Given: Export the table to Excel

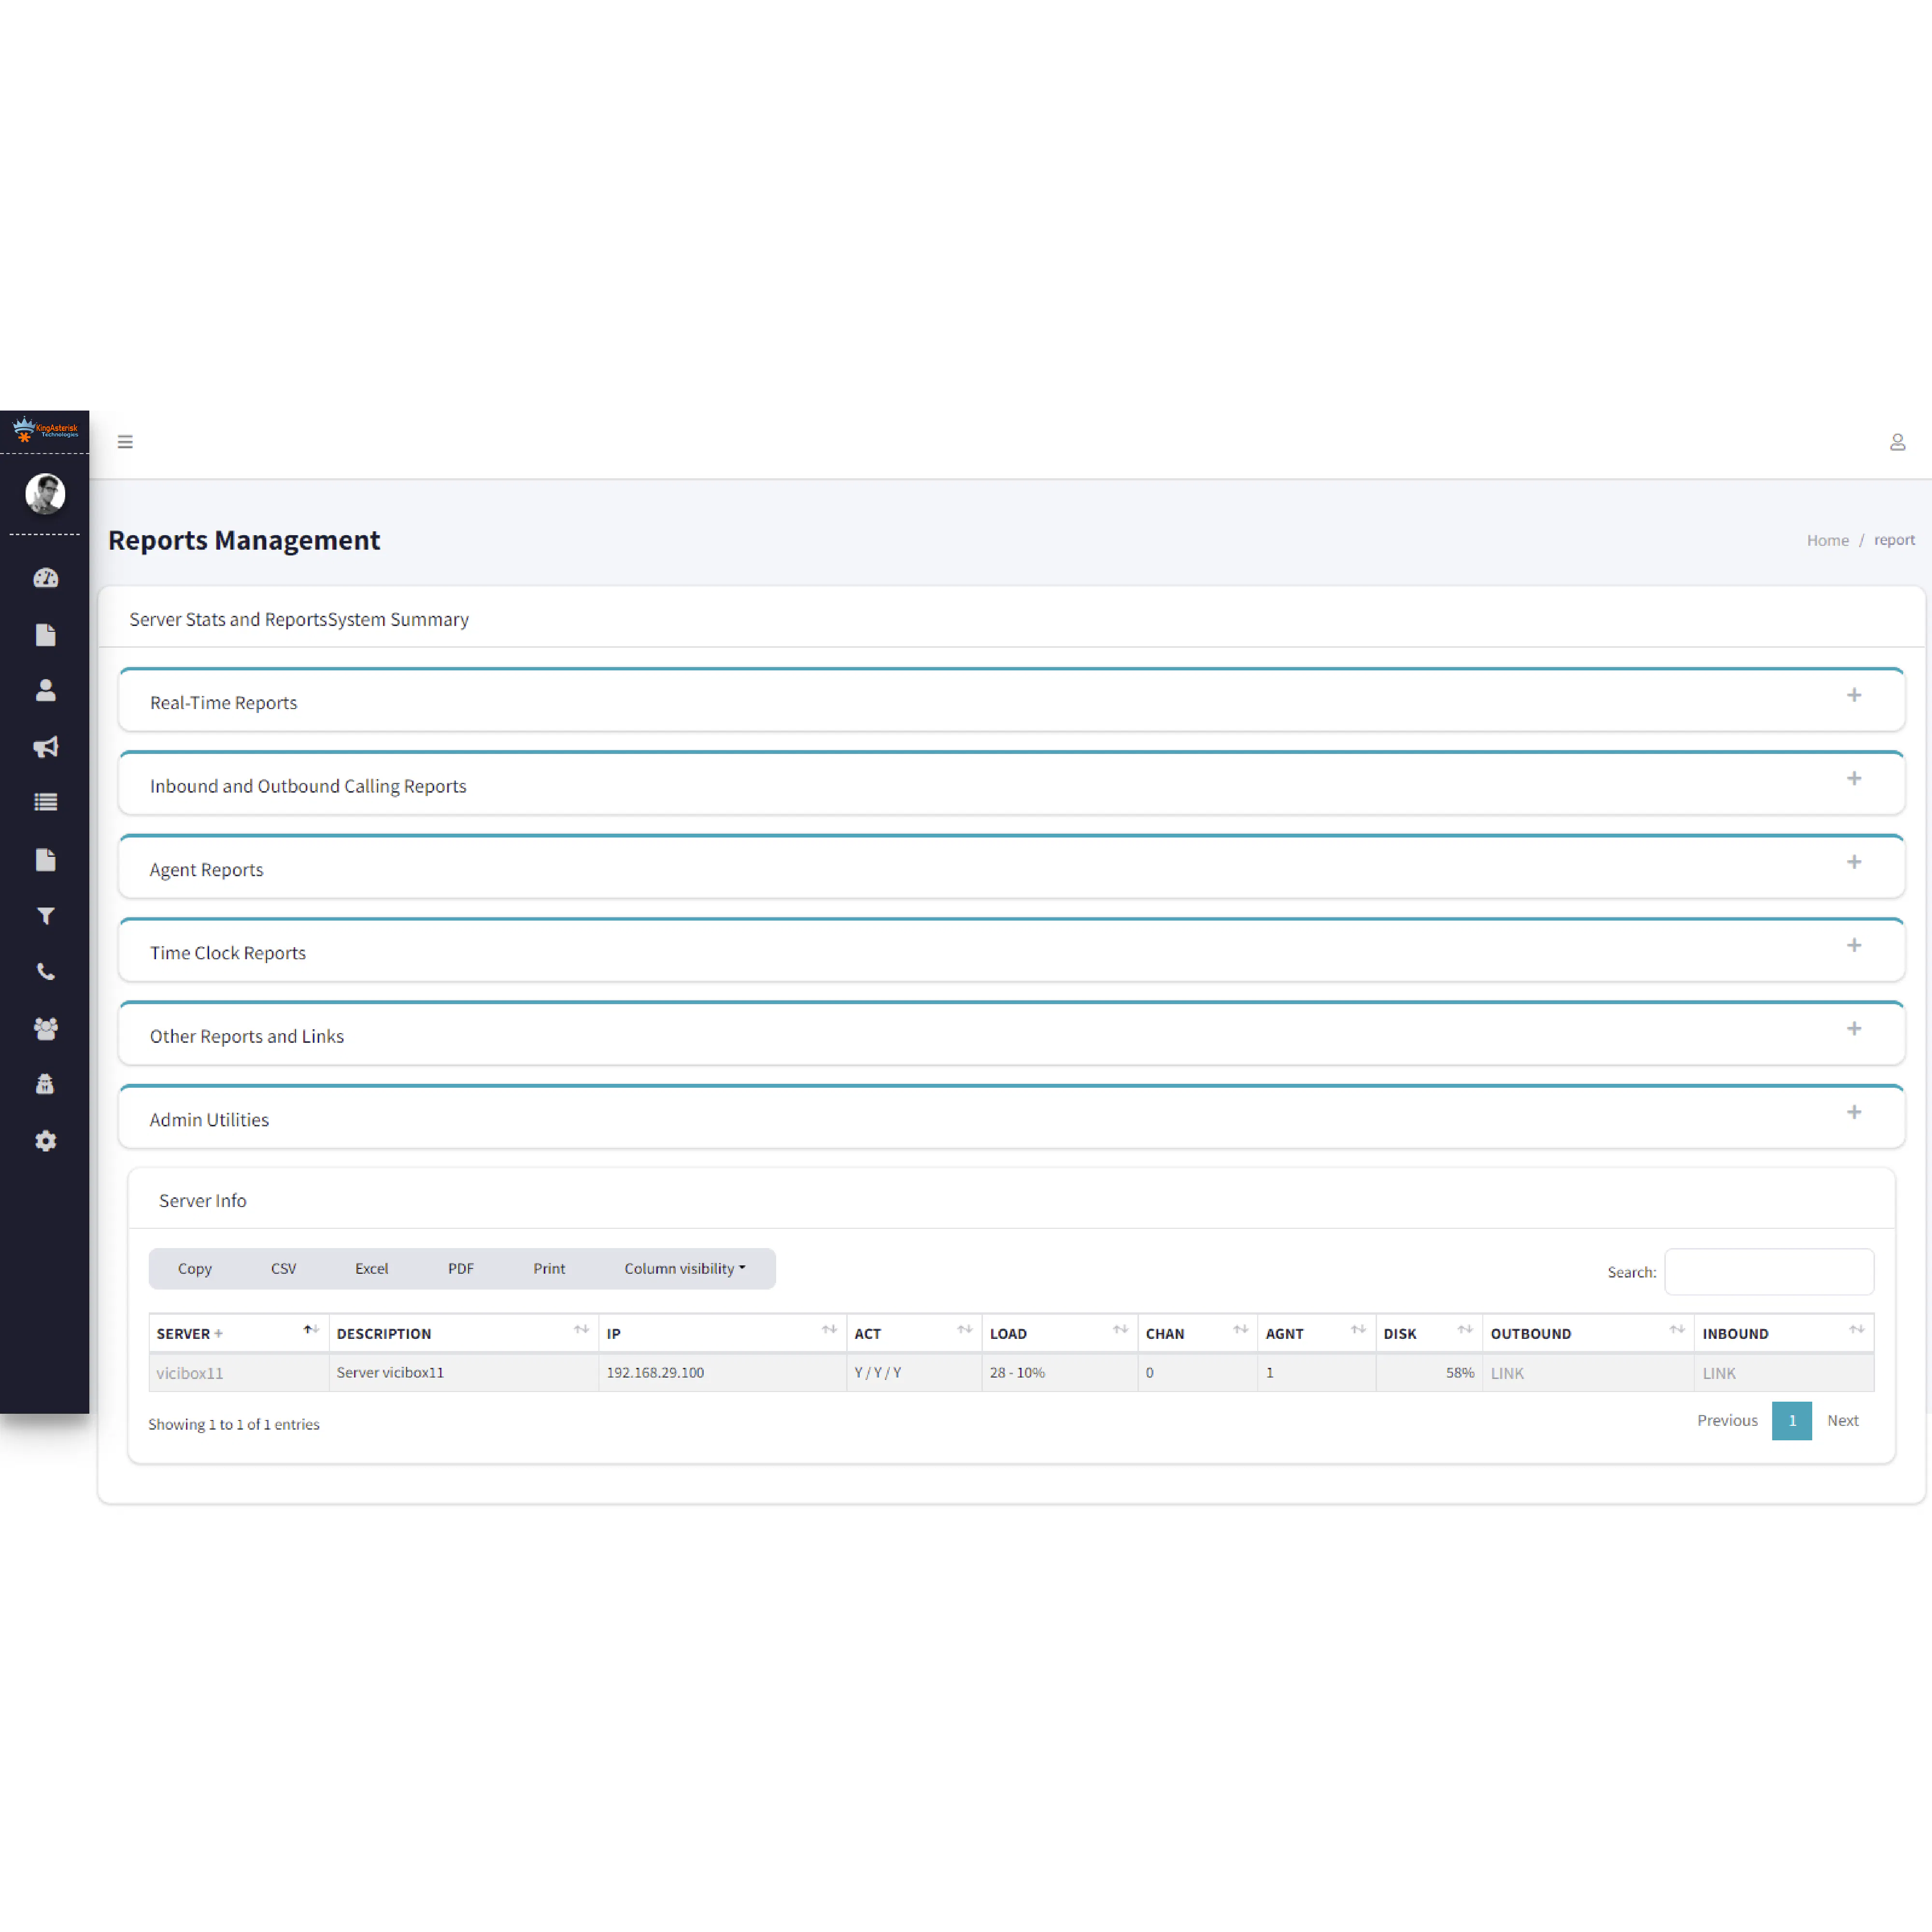Looking at the screenshot, I should tap(371, 1268).
